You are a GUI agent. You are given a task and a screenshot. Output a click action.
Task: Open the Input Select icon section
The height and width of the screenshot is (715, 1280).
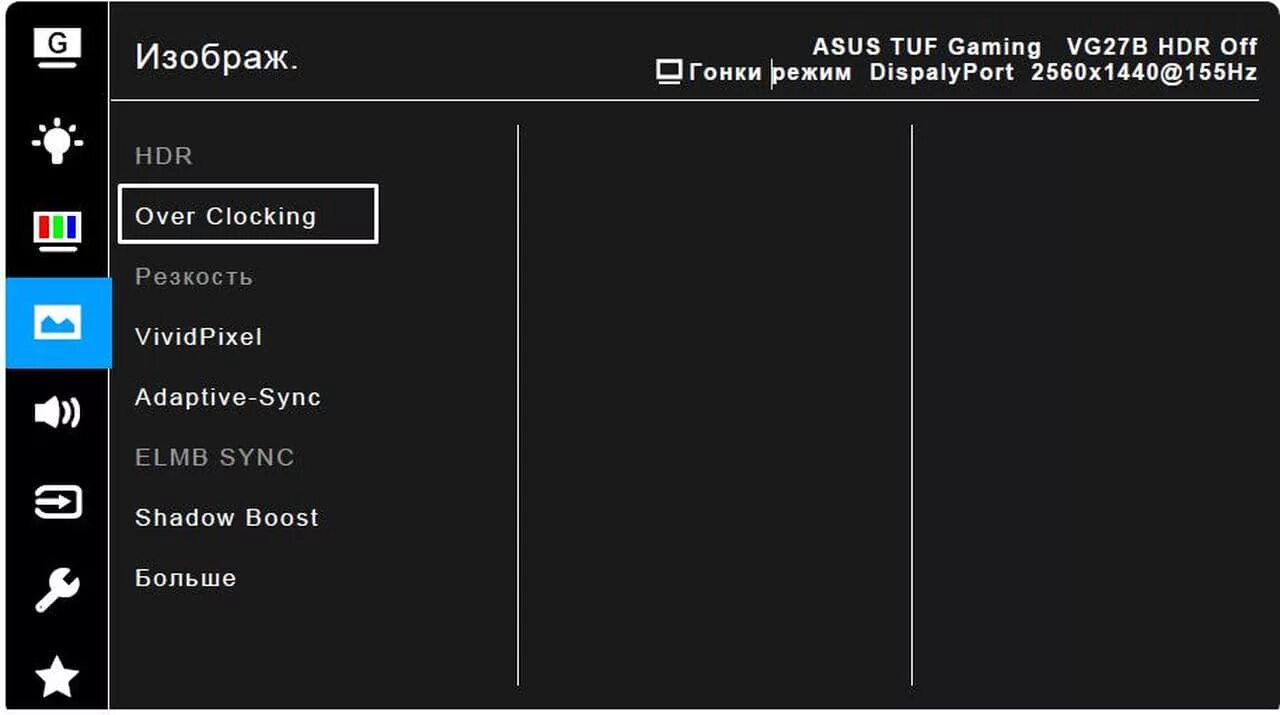[57, 502]
